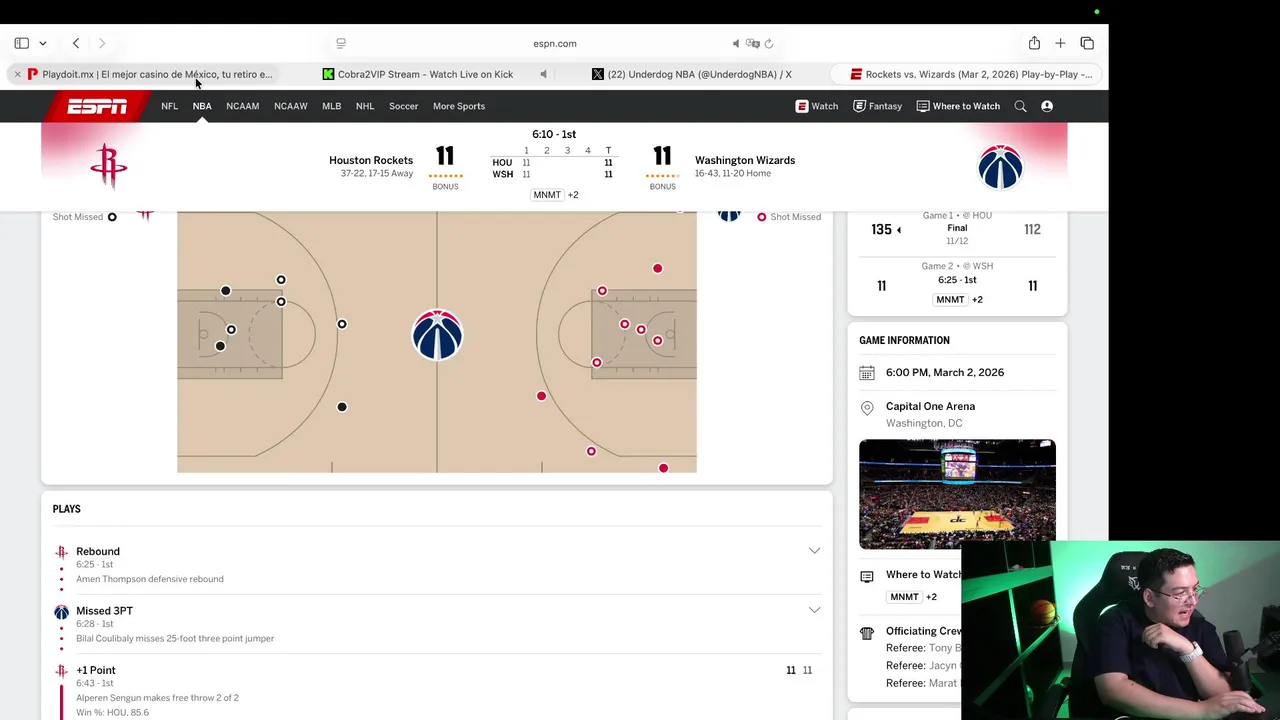
Task: Open the Share icon in Safari's toolbar
Action: 1034,43
